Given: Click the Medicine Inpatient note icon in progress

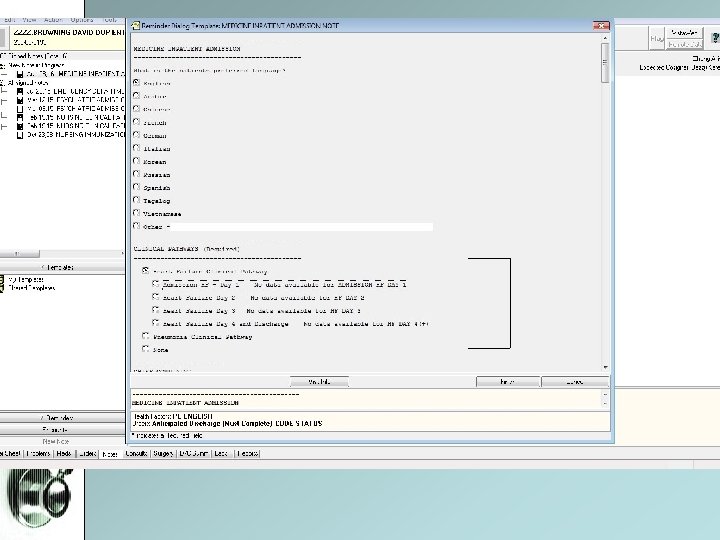Looking at the screenshot, I should tap(20, 74).
